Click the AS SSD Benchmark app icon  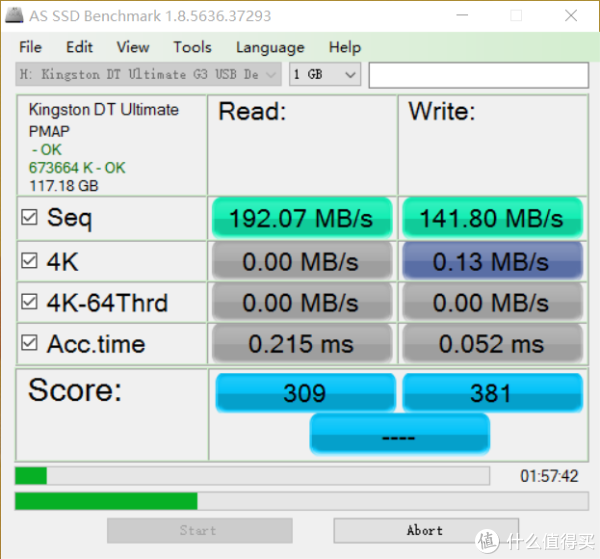point(15,16)
